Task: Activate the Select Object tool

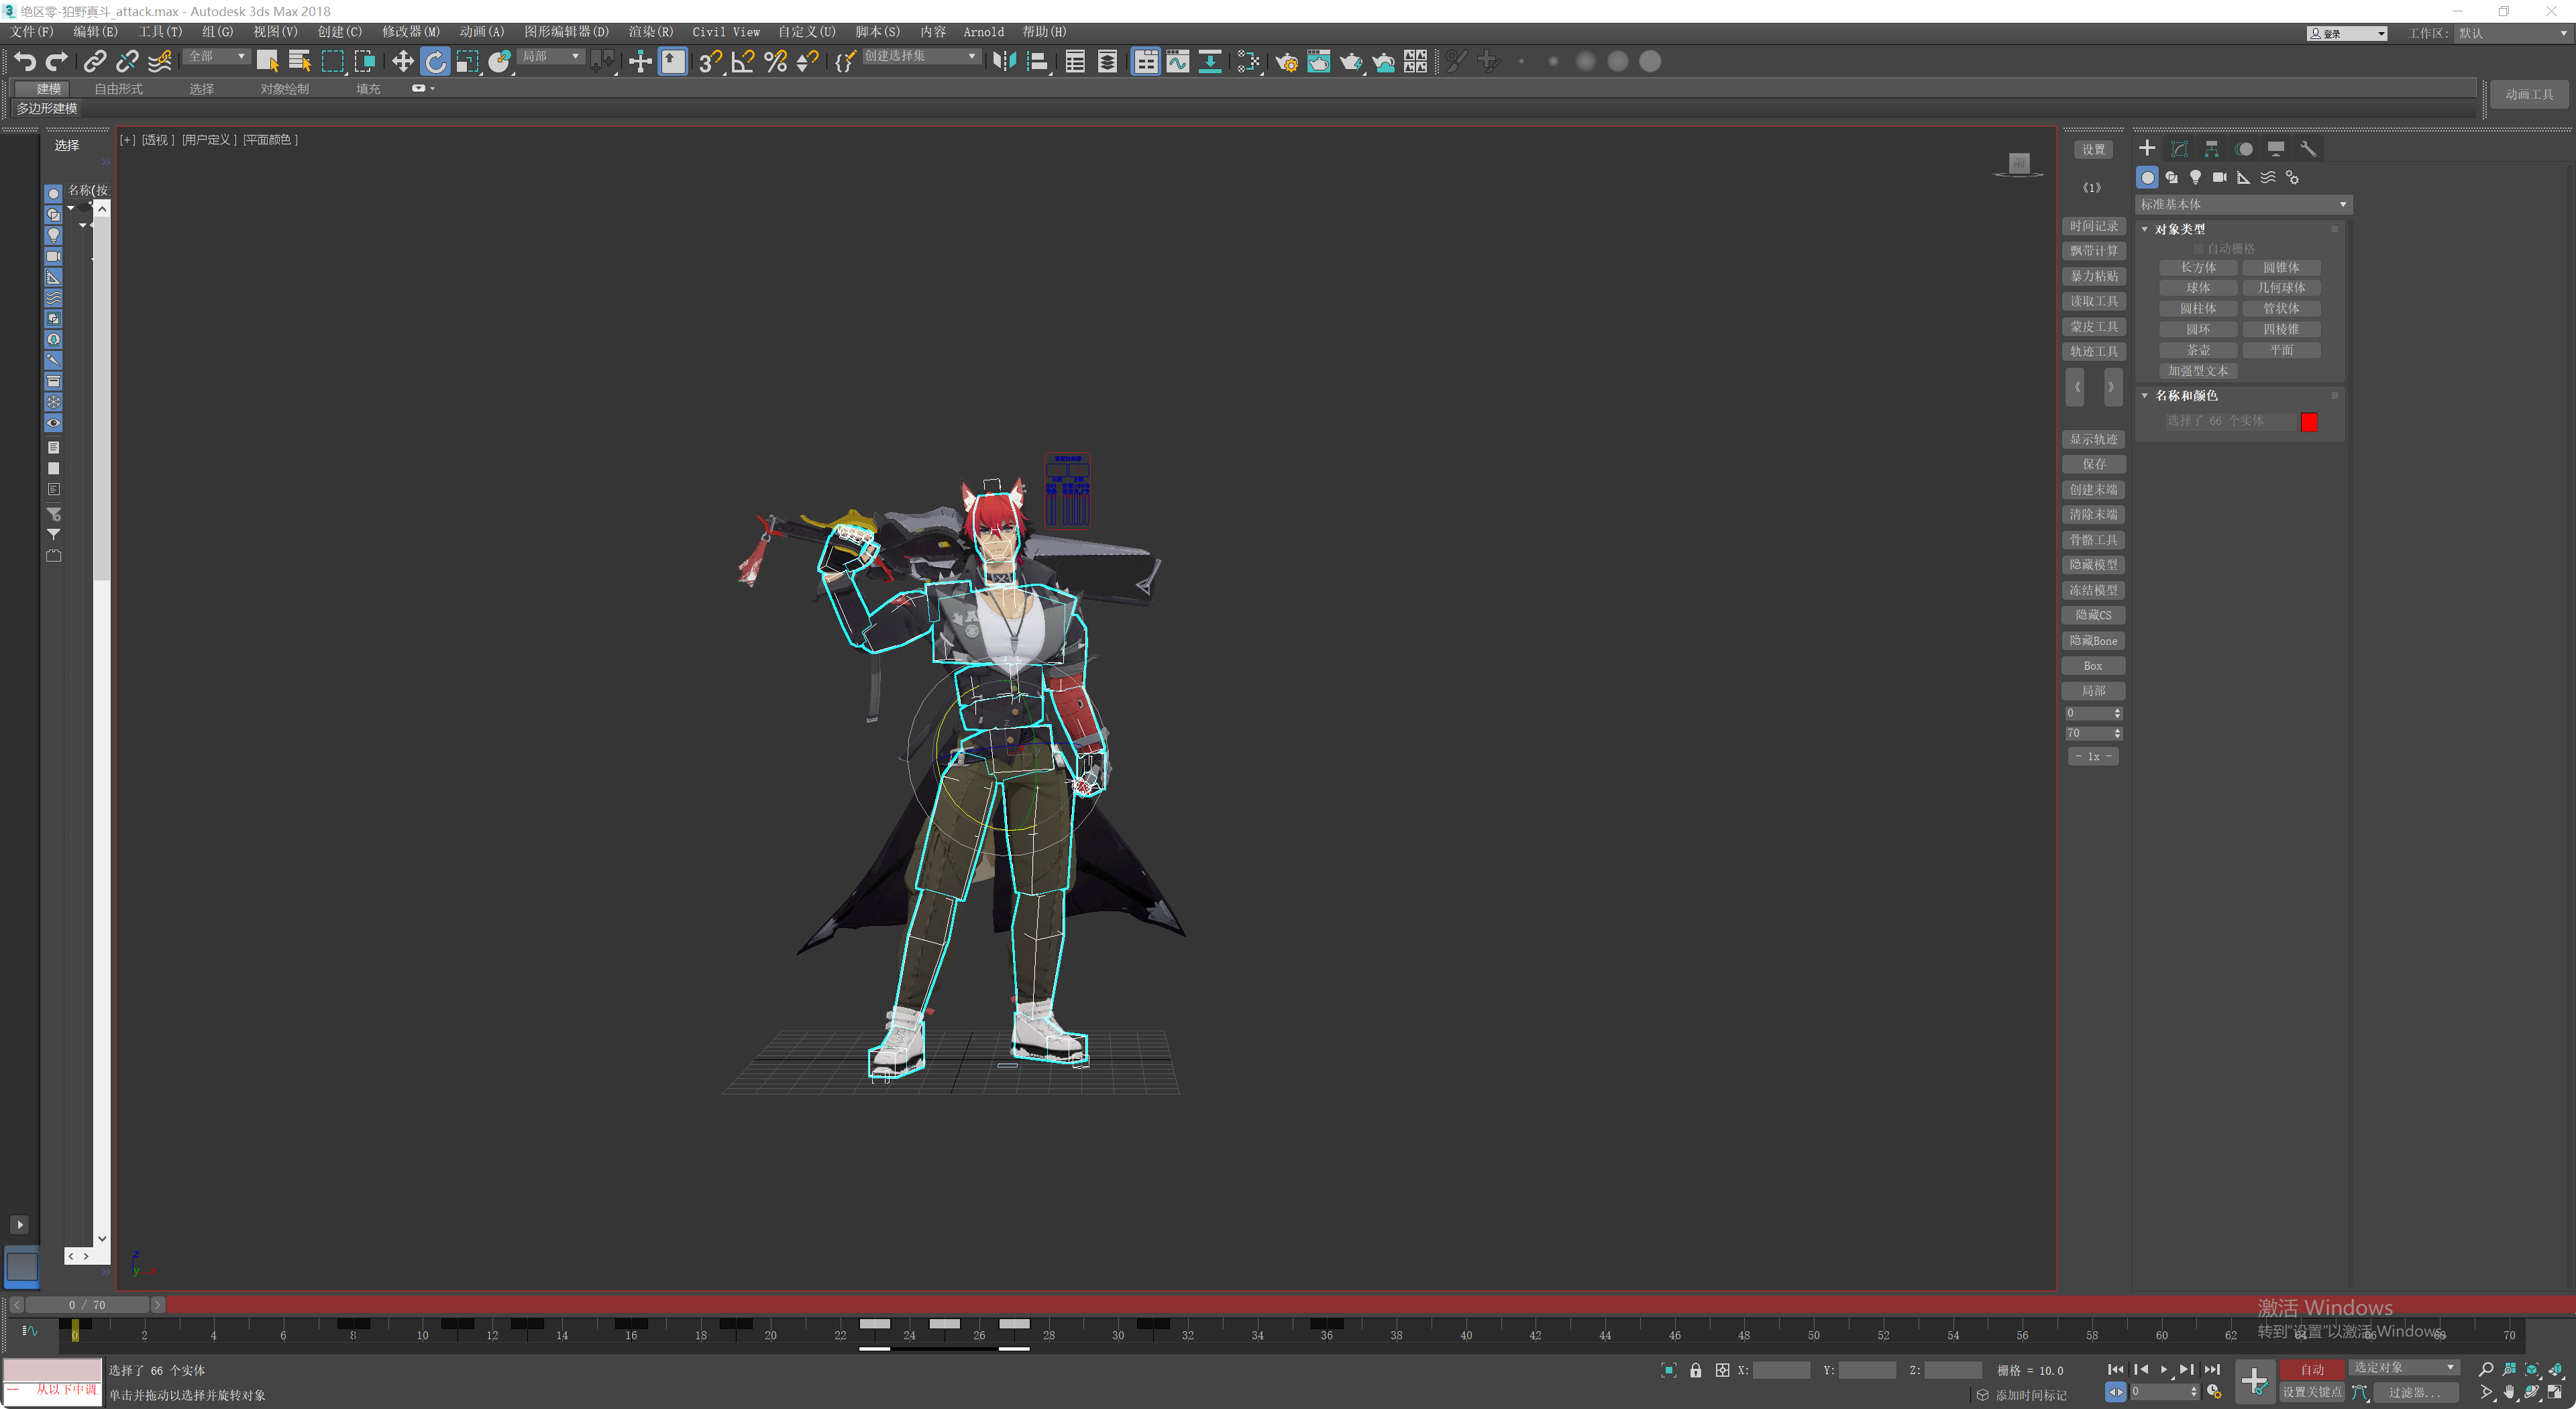Action: [267, 62]
